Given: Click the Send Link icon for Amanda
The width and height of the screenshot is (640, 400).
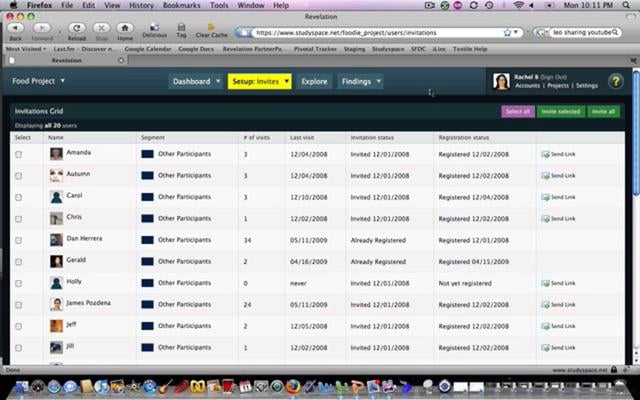Looking at the screenshot, I should point(545,154).
